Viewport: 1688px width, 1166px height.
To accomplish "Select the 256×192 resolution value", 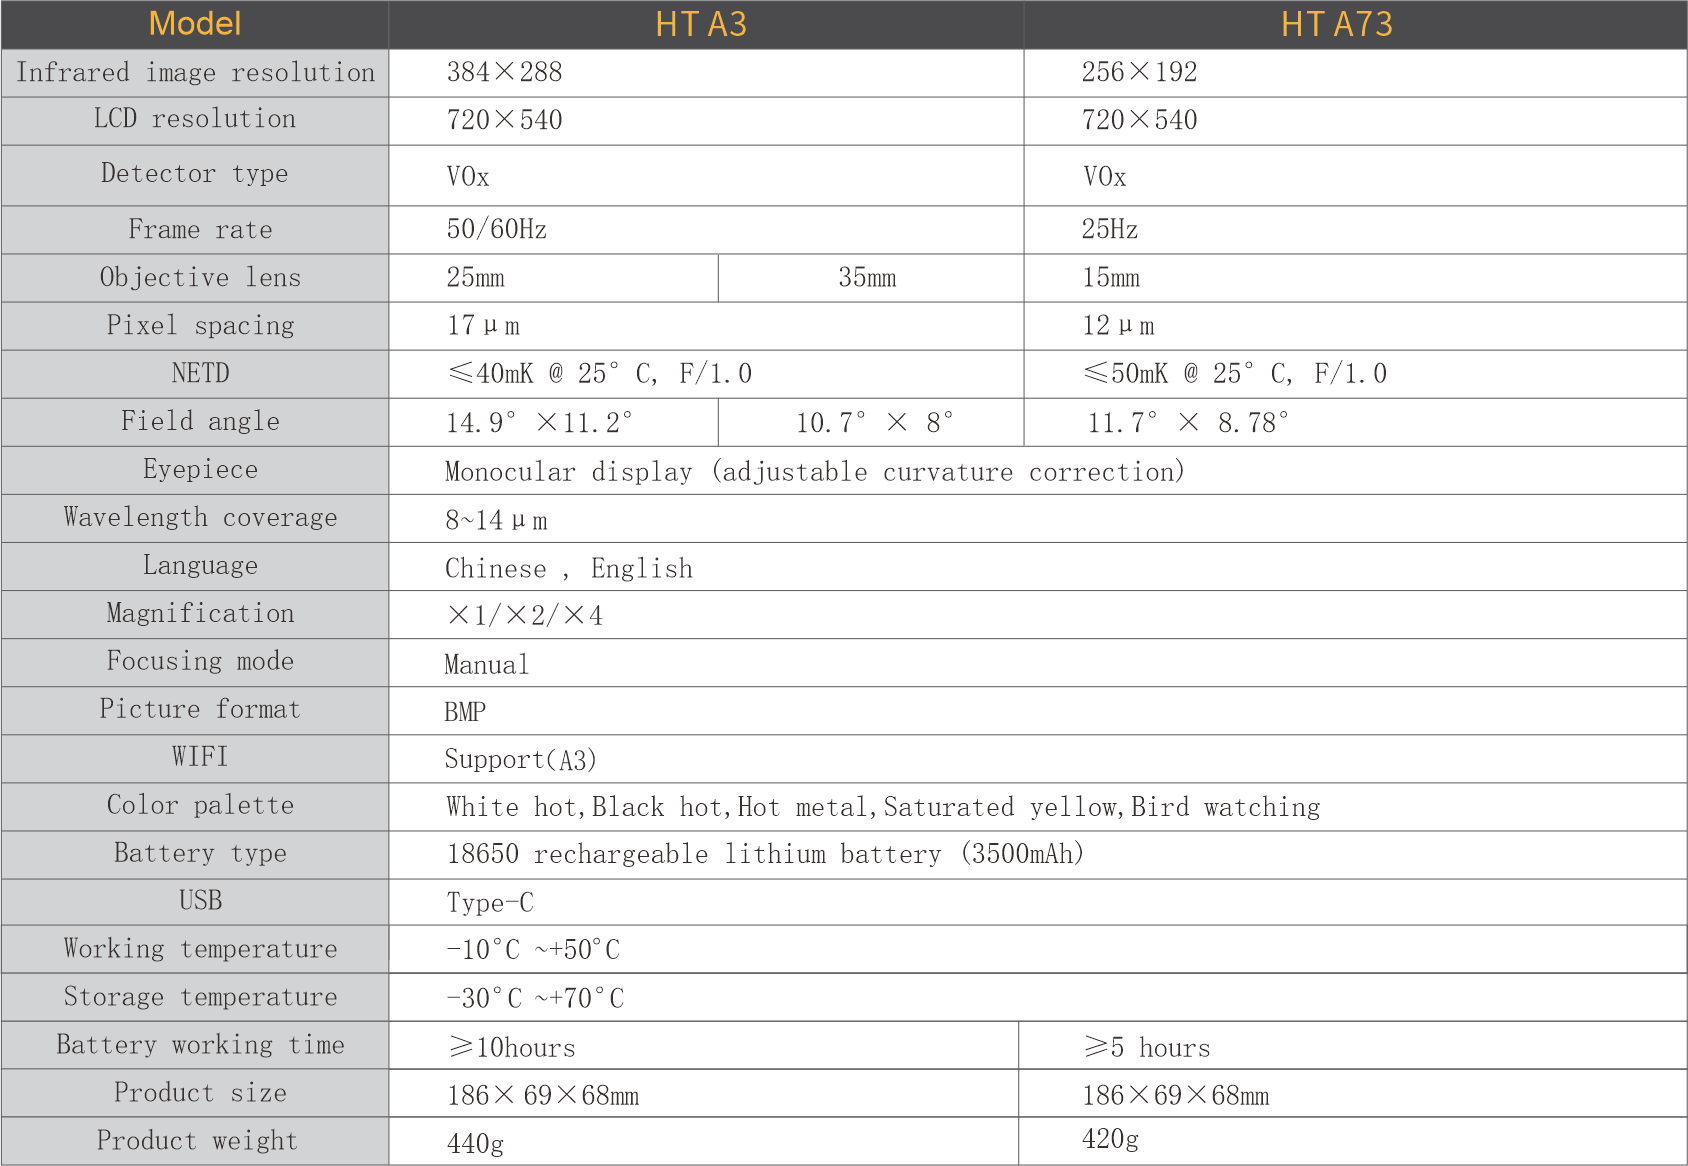I will point(1139,73).
